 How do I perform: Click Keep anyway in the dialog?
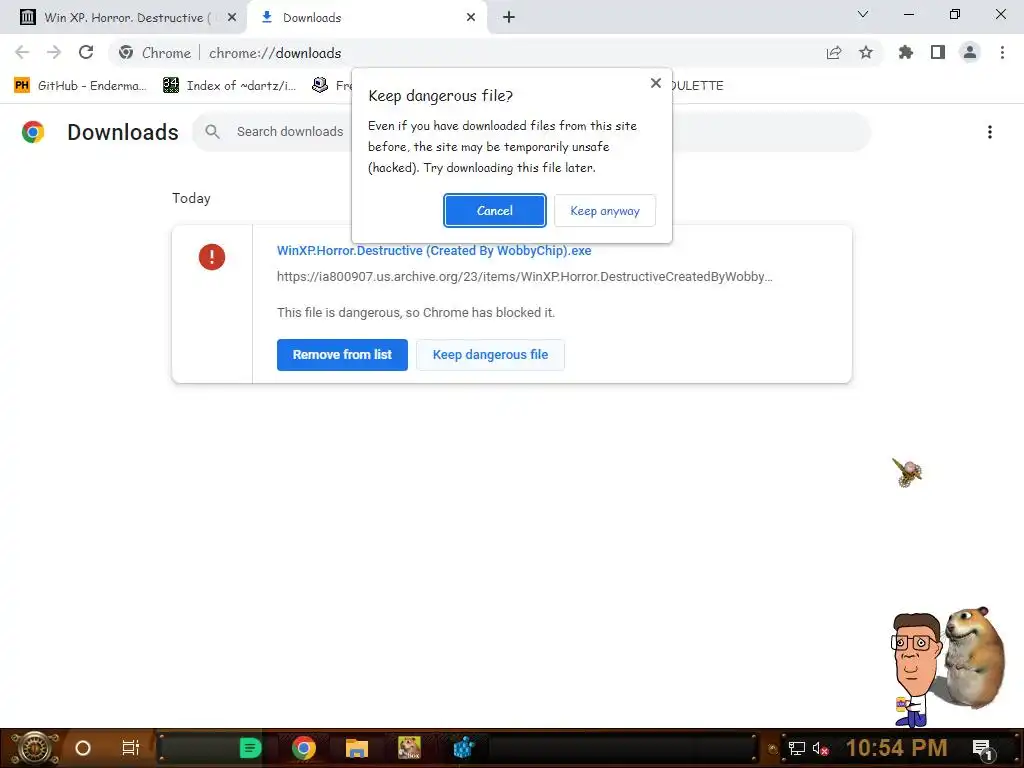(x=605, y=210)
